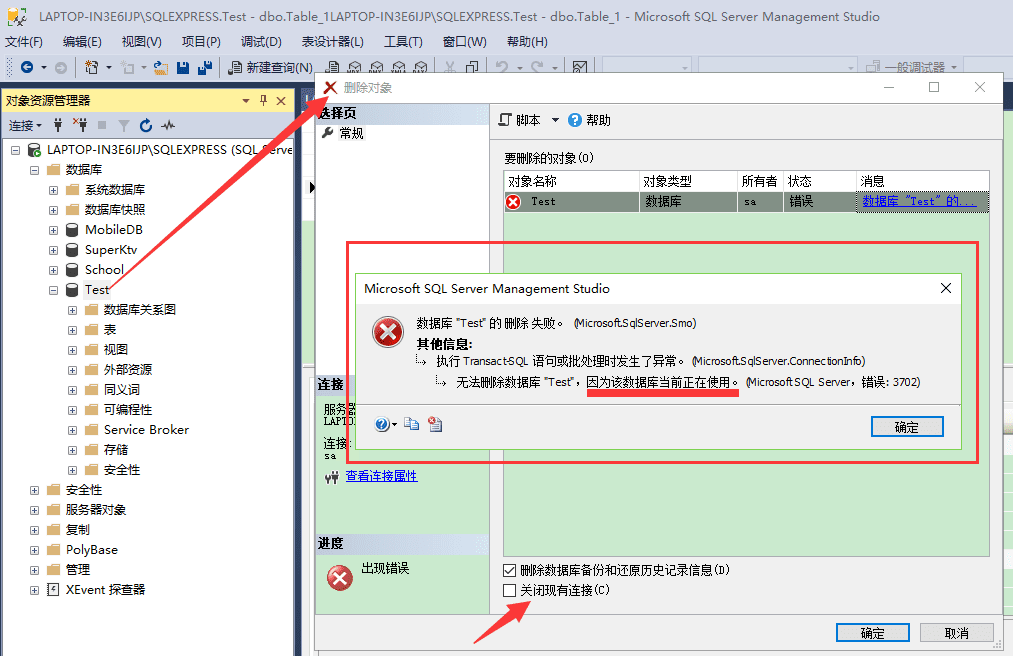Click 取消 in 删除对象 dialog
Screen dimensions: 1013x656
pos(957,633)
